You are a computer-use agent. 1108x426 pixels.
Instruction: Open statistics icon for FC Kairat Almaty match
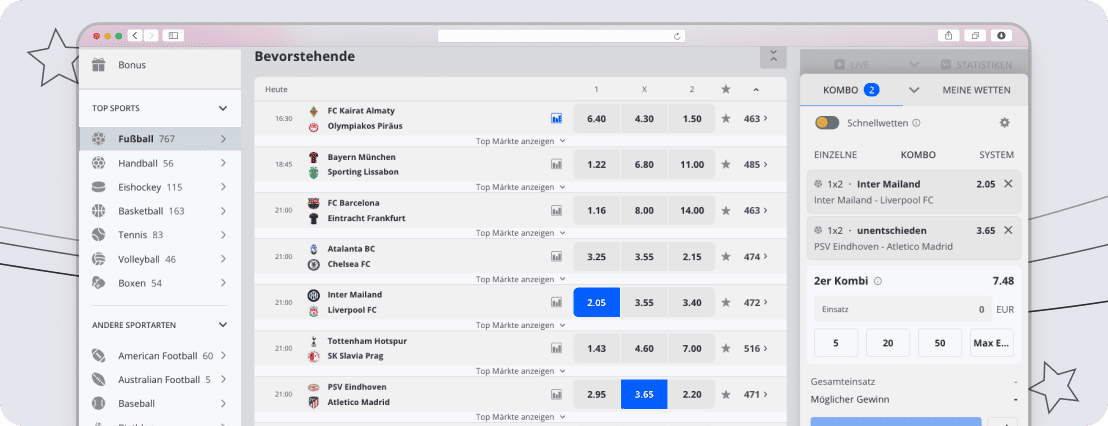coord(557,118)
